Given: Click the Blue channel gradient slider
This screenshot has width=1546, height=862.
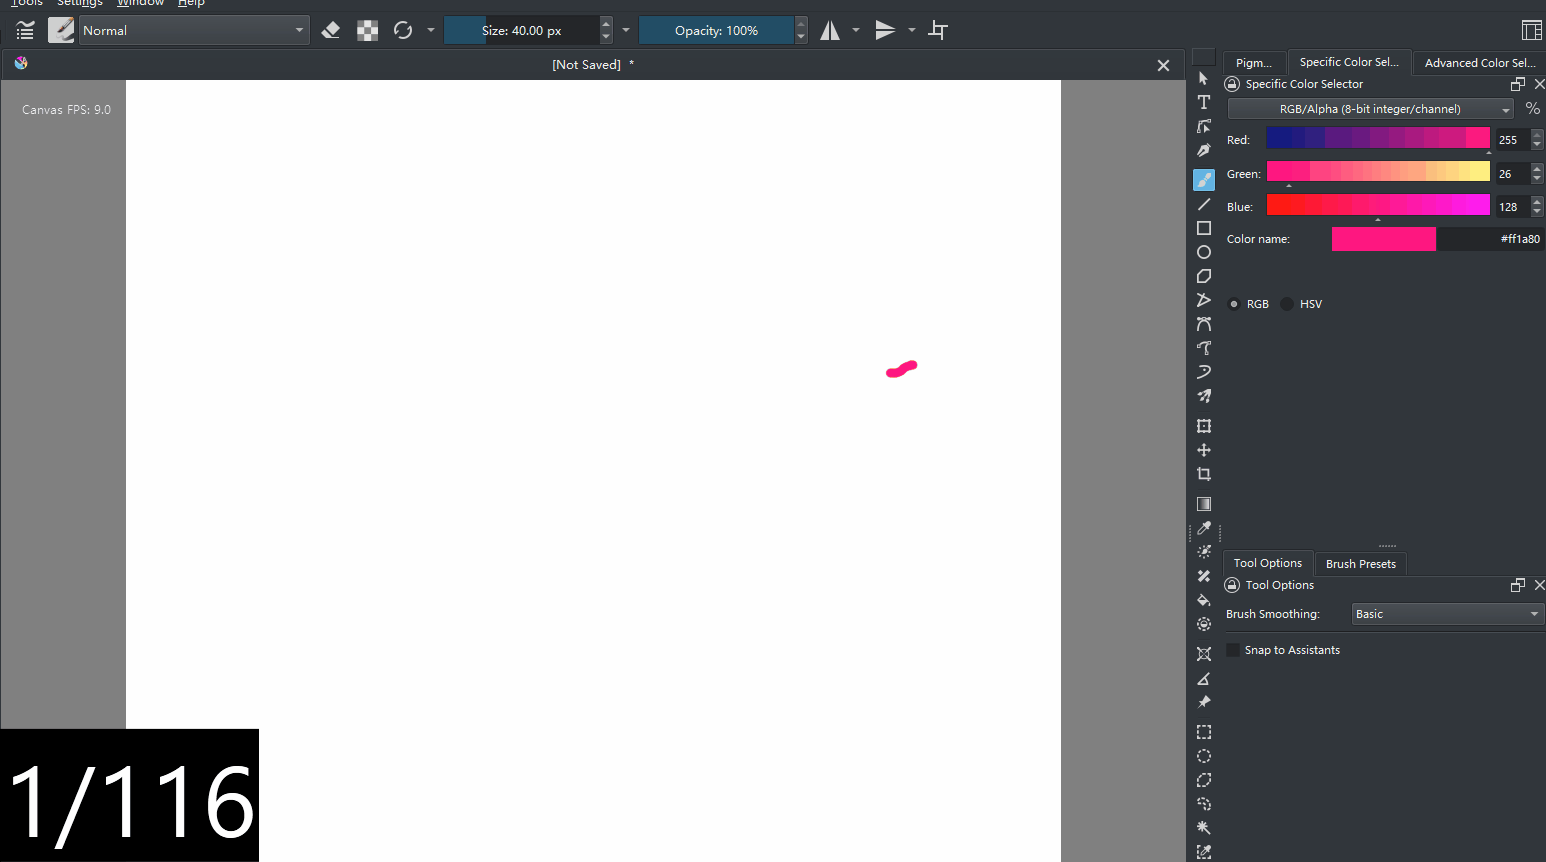Looking at the screenshot, I should click(1378, 205).
